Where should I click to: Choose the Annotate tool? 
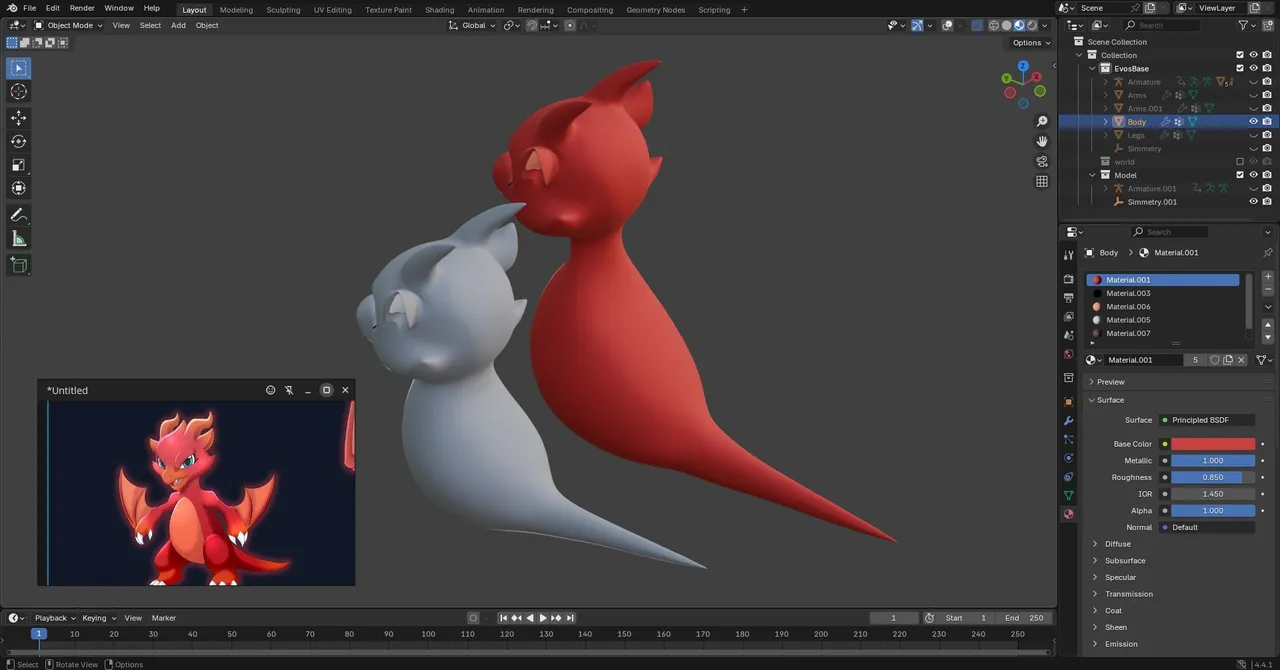click(x=18, y=215)
